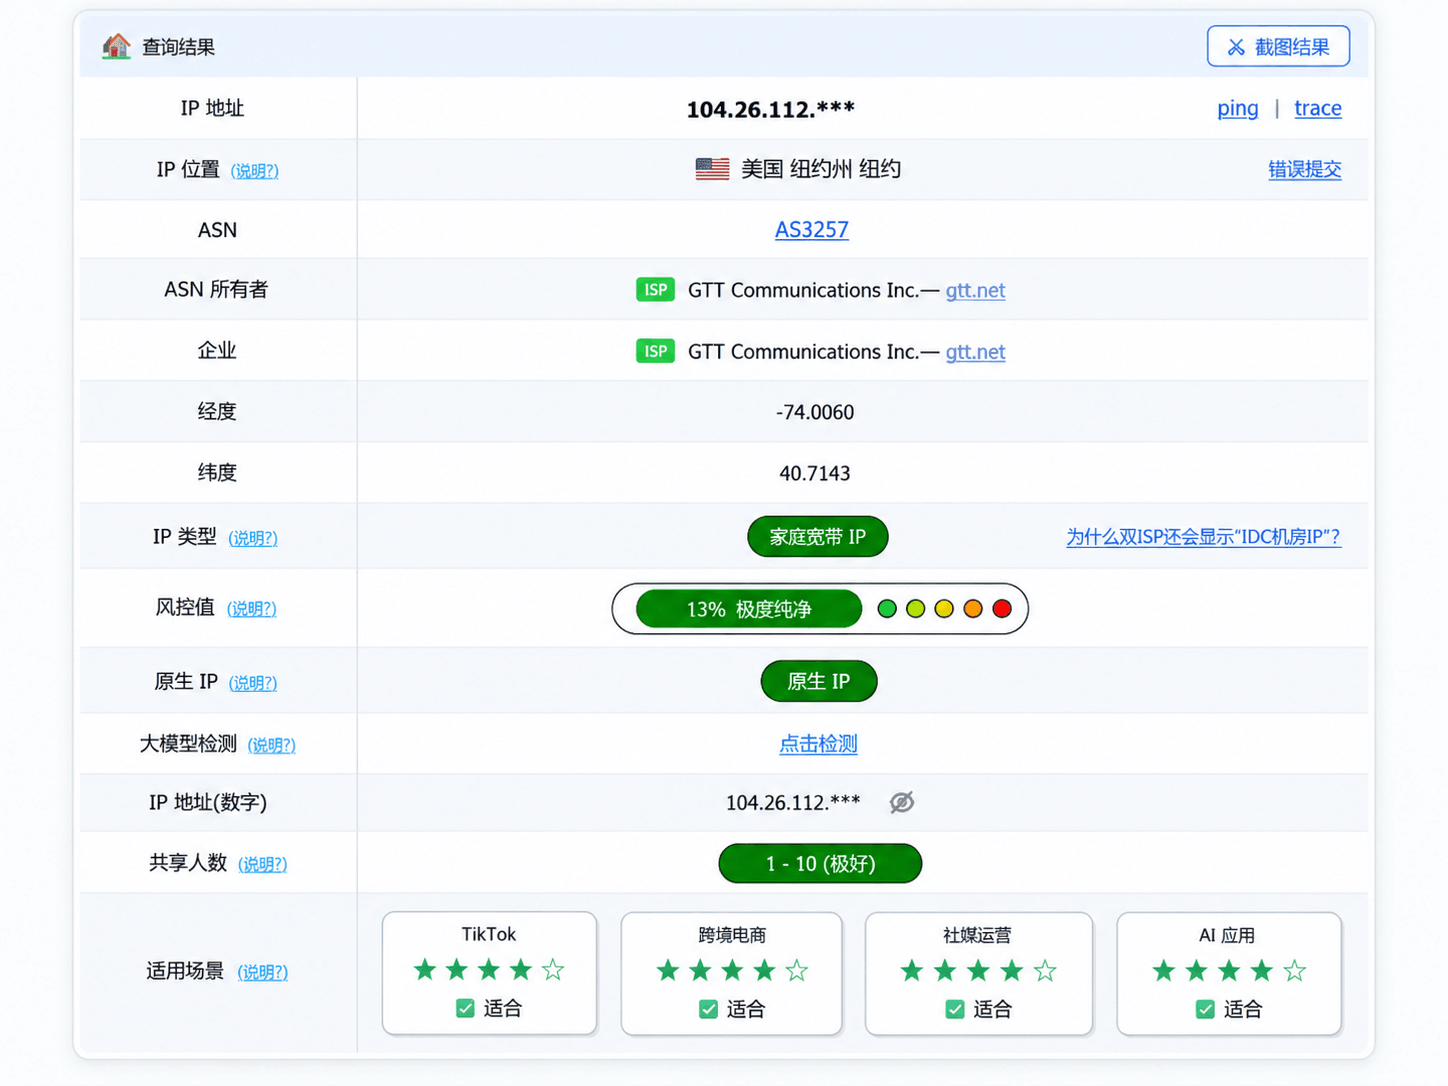Open gtt.net link in 企业 row
The height and width of the screenshot is (1086, 1448).
(x=975, y=351)
